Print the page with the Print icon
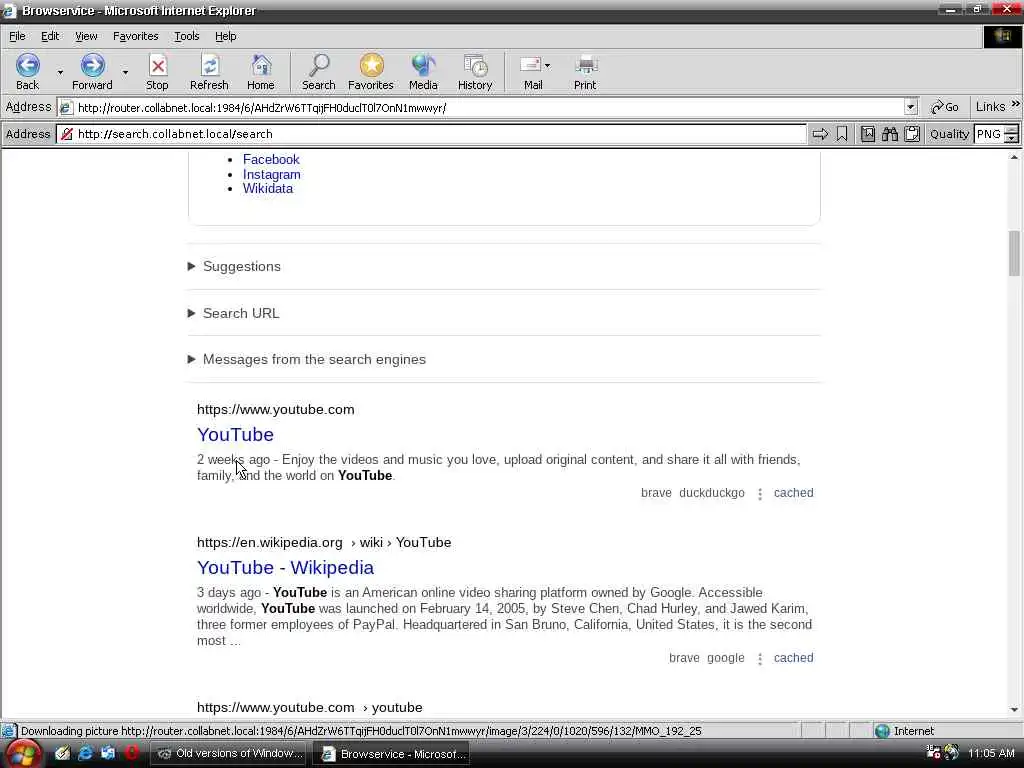This screenshot has height=768, width=1024. pyautogui.click(x=585, y=72)
